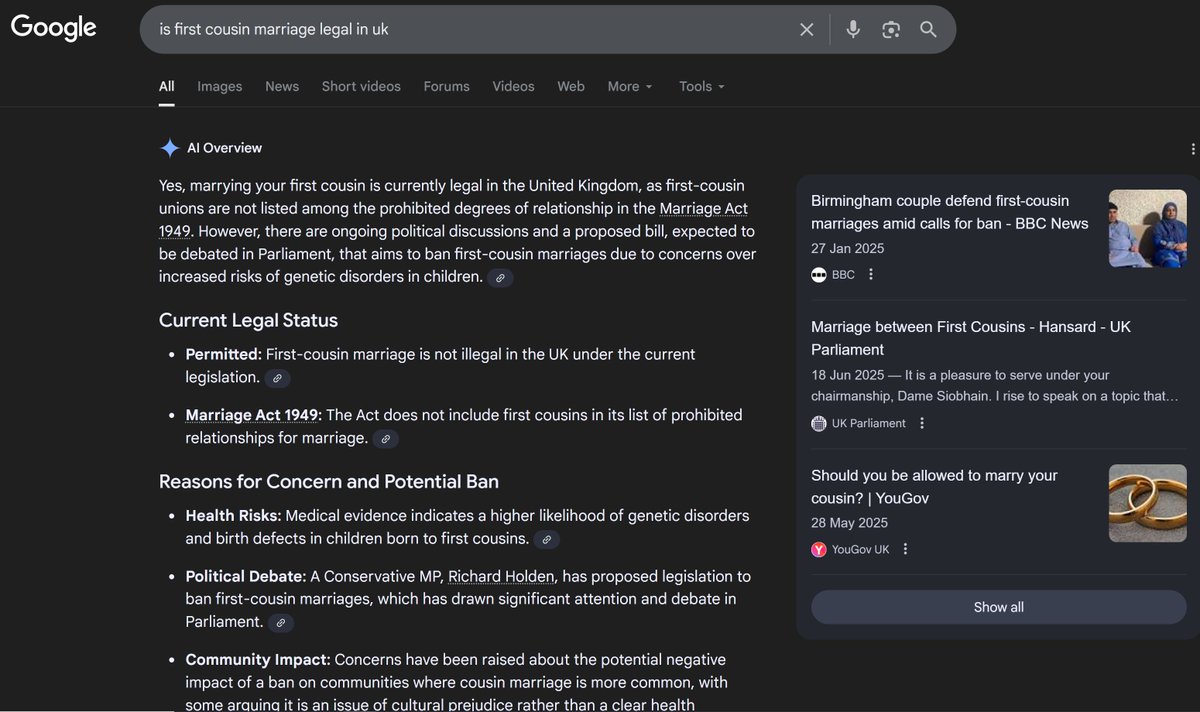Viewport: 1200px width, 712px height.
Task: Open source link icon after the intro paragraph
Action: (x=500, y=278)
